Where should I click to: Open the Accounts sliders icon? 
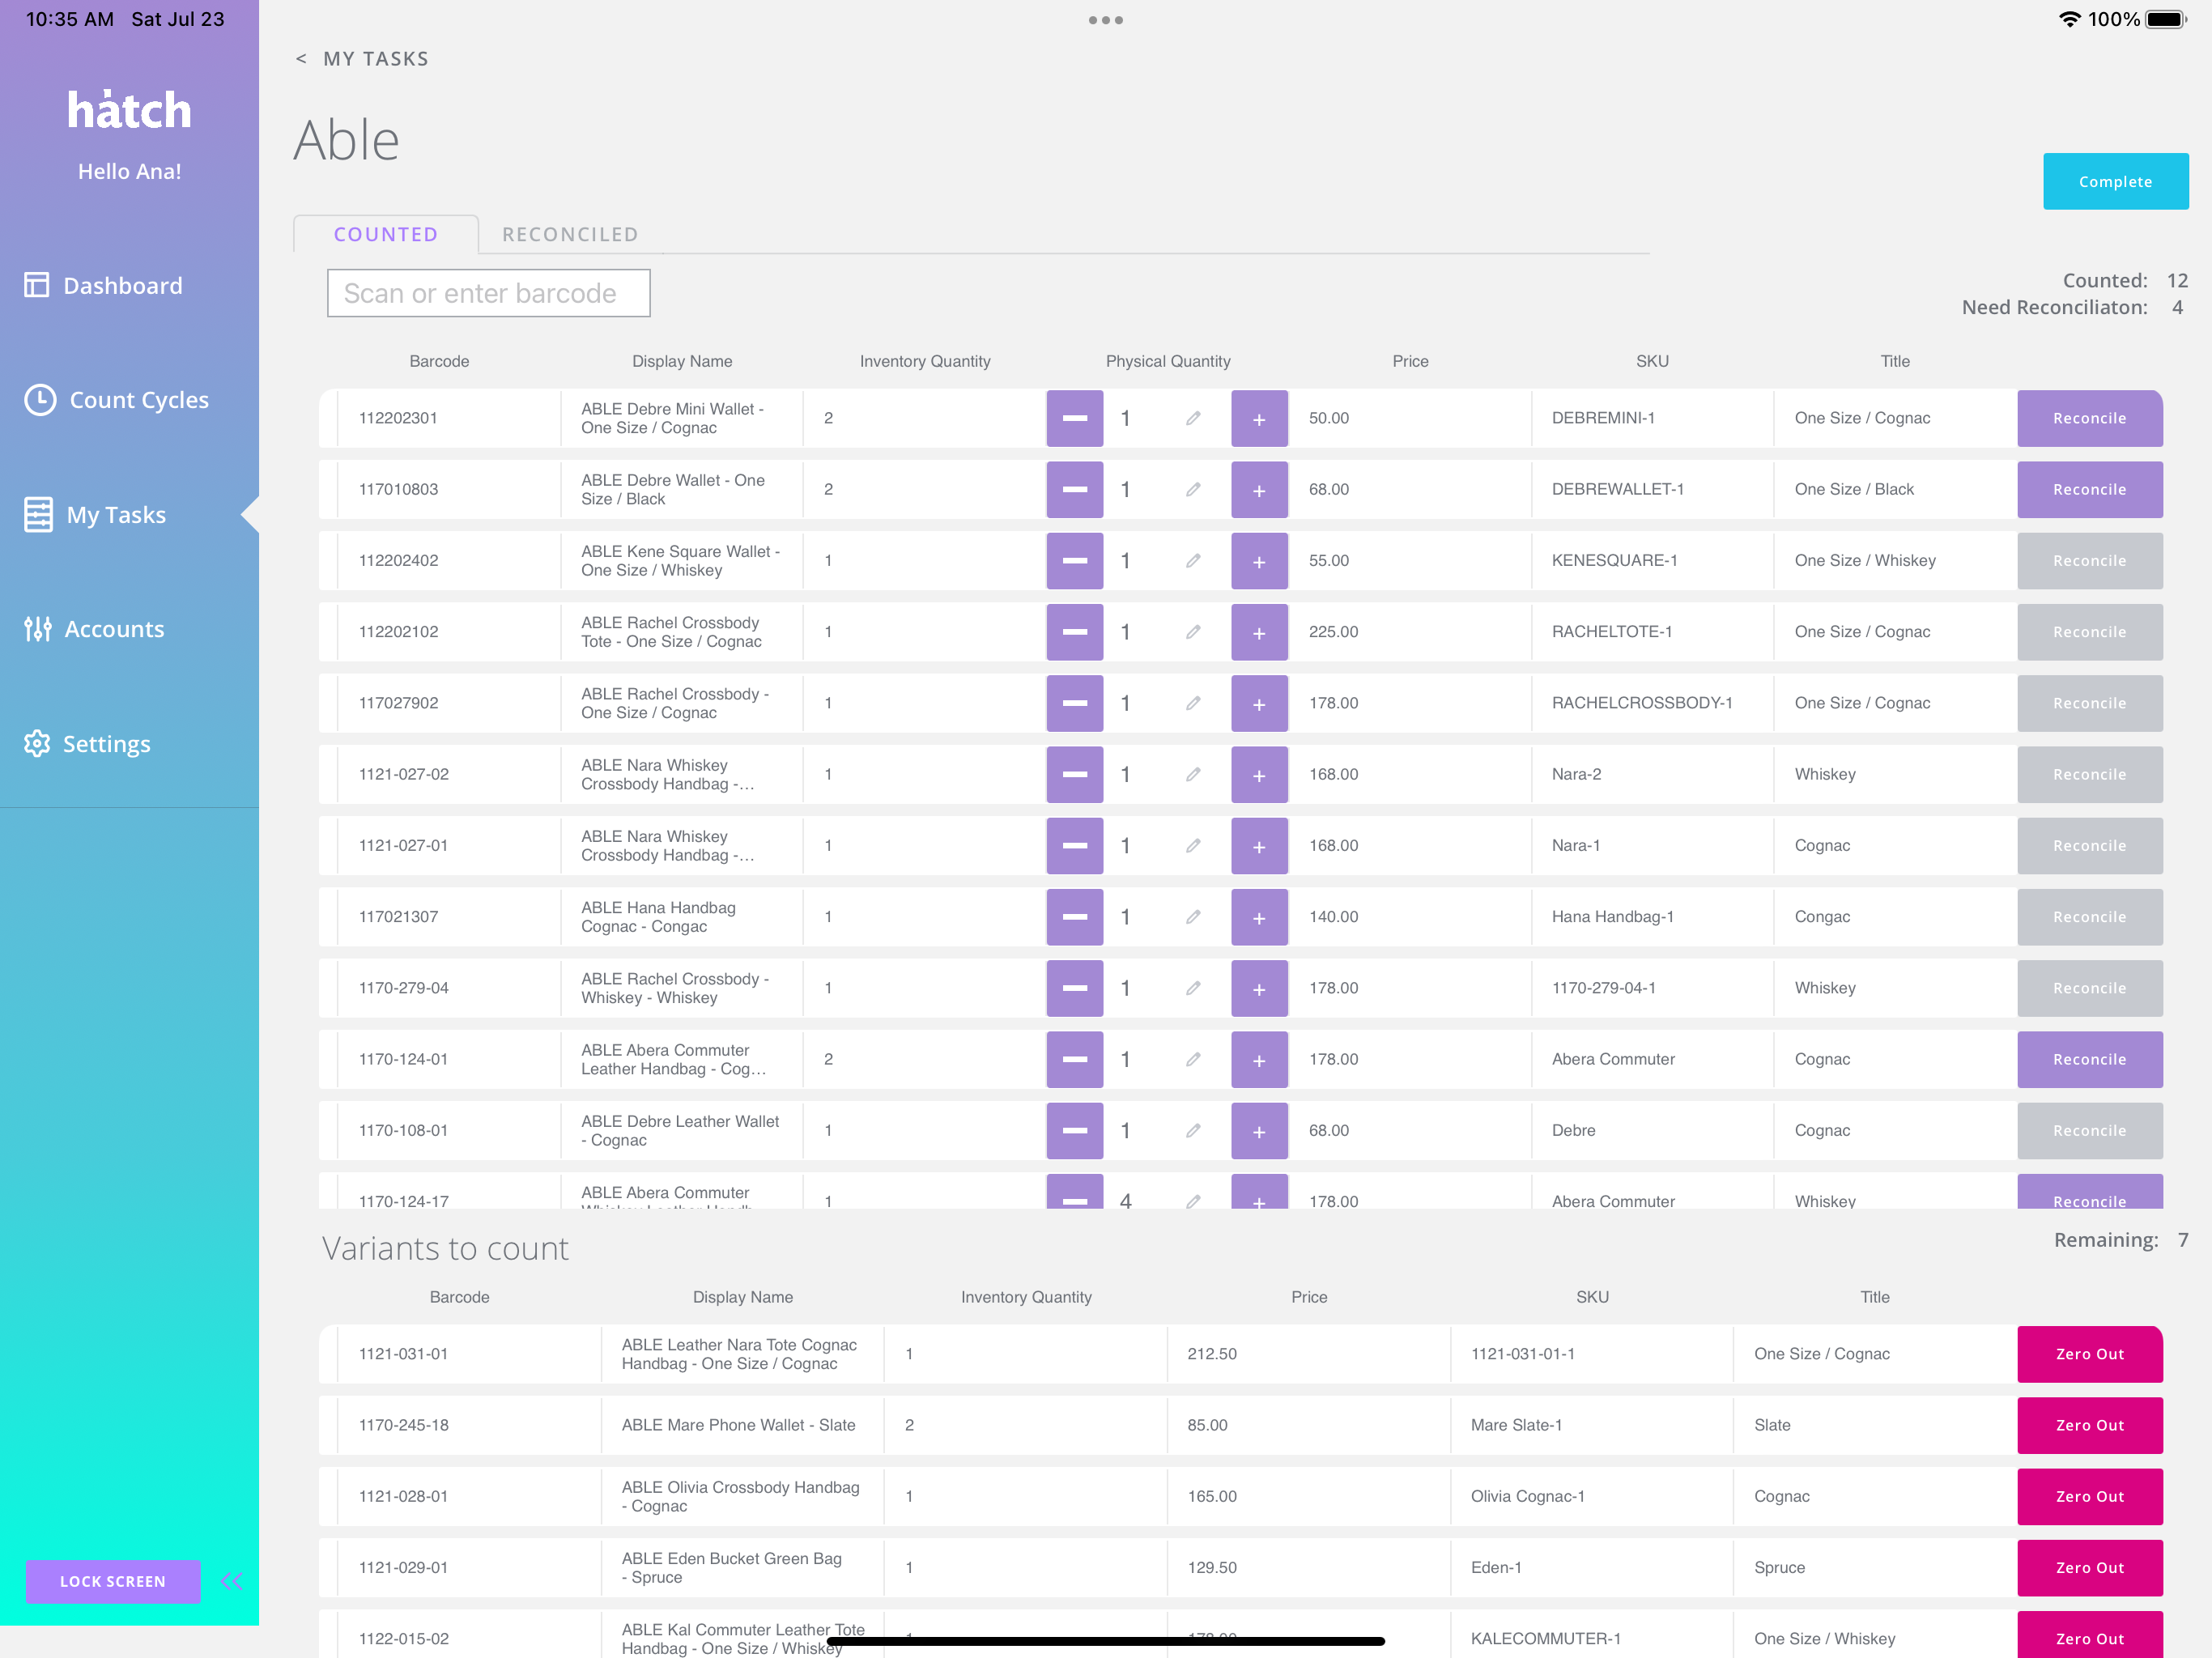pyautogui.click(x=38, y=629)
